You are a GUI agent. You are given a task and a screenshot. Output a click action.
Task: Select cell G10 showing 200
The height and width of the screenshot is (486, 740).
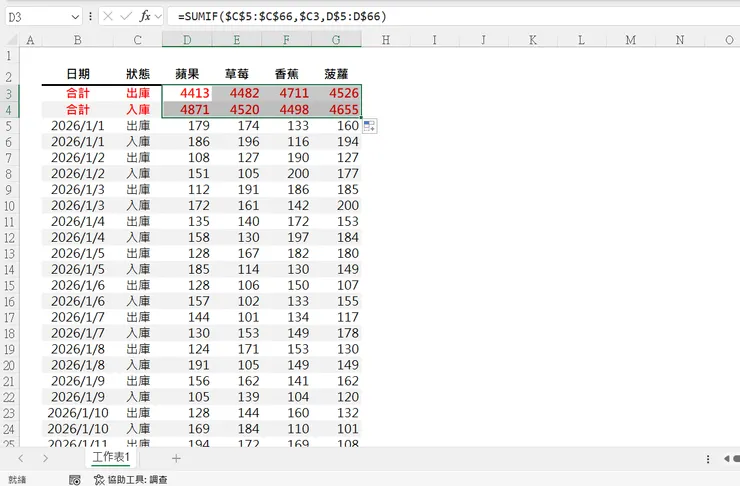point(336,206)
